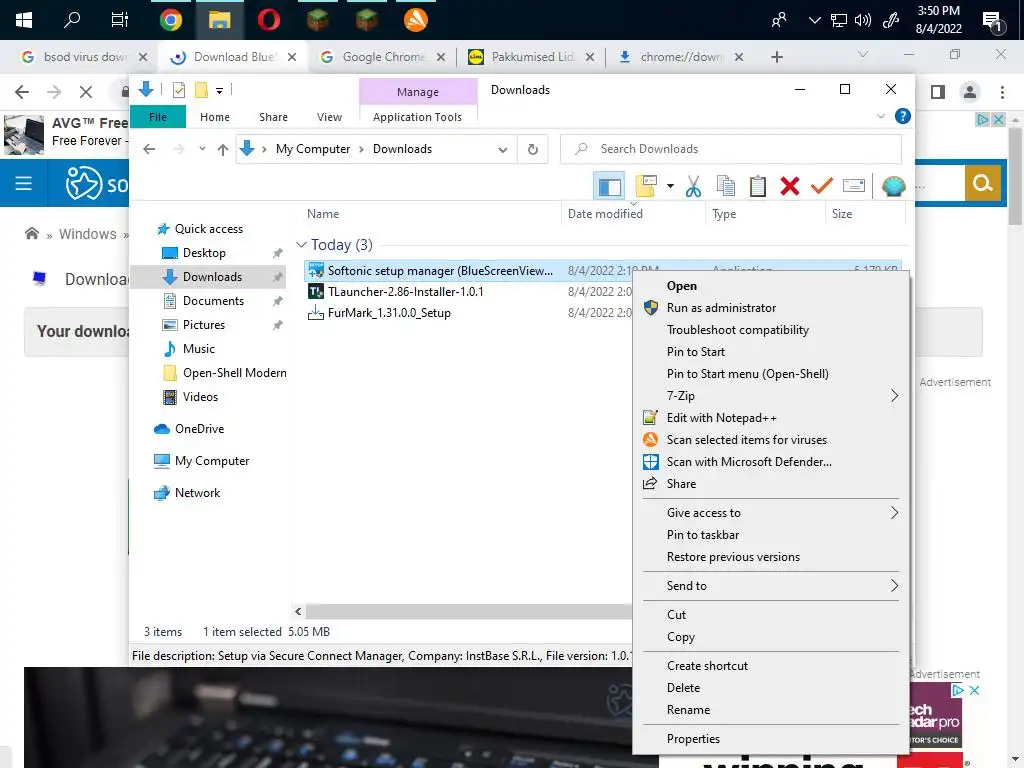The width and height of the screenshot is (1024, 768).
Task: Click the globe shell icon in toolbar
Action: pos(893,186)
